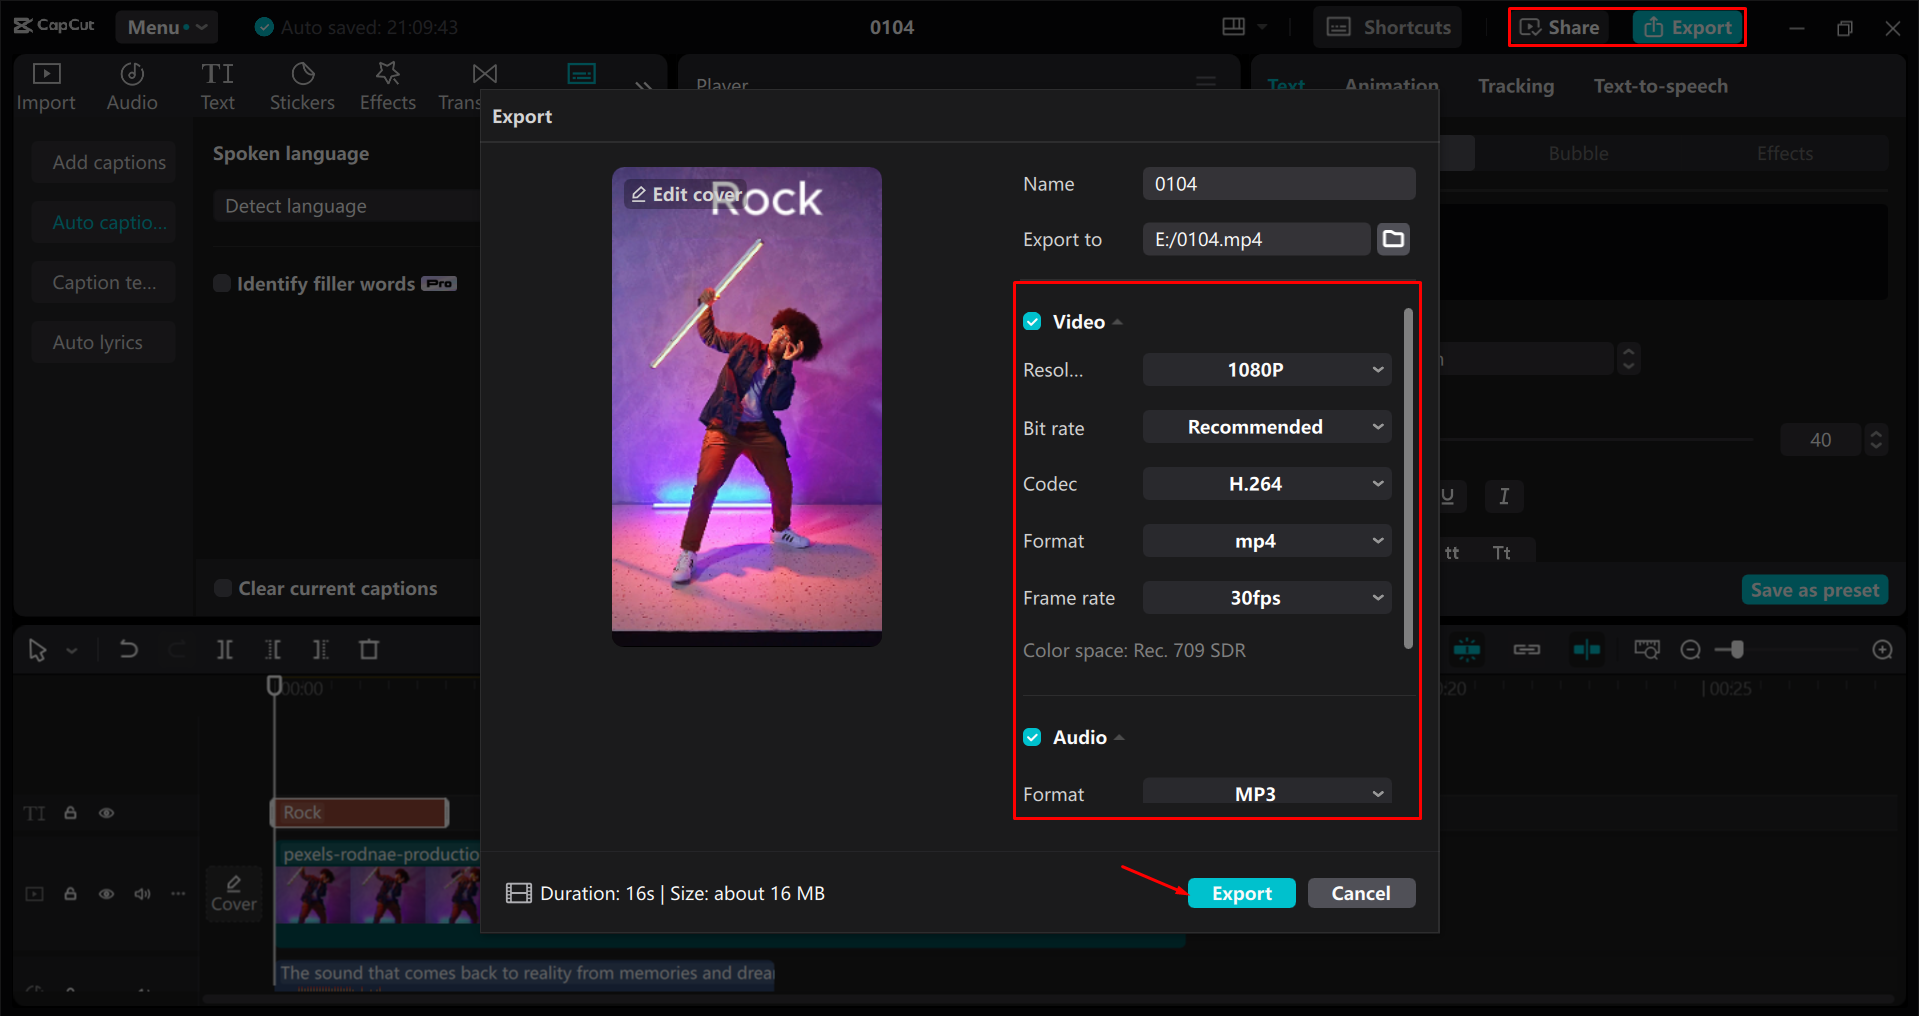Open the Text-to-speech tab

click(x=1660, y=86)
